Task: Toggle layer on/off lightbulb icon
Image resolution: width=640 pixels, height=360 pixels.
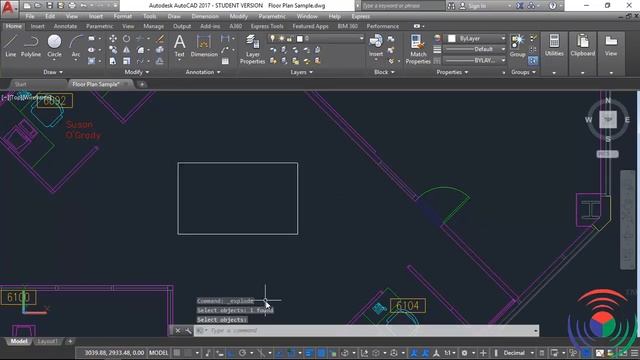Action: 272,38
